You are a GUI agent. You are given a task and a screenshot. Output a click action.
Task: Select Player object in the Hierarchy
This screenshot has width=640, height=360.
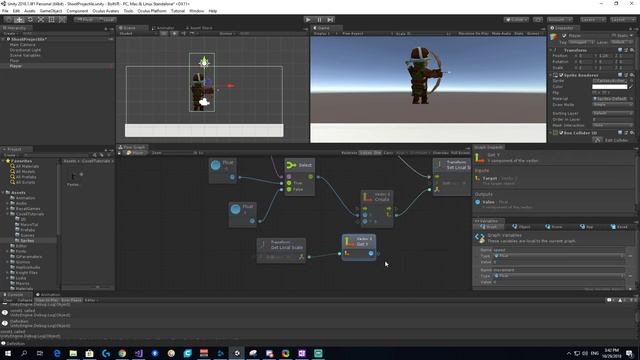(16, 66)
